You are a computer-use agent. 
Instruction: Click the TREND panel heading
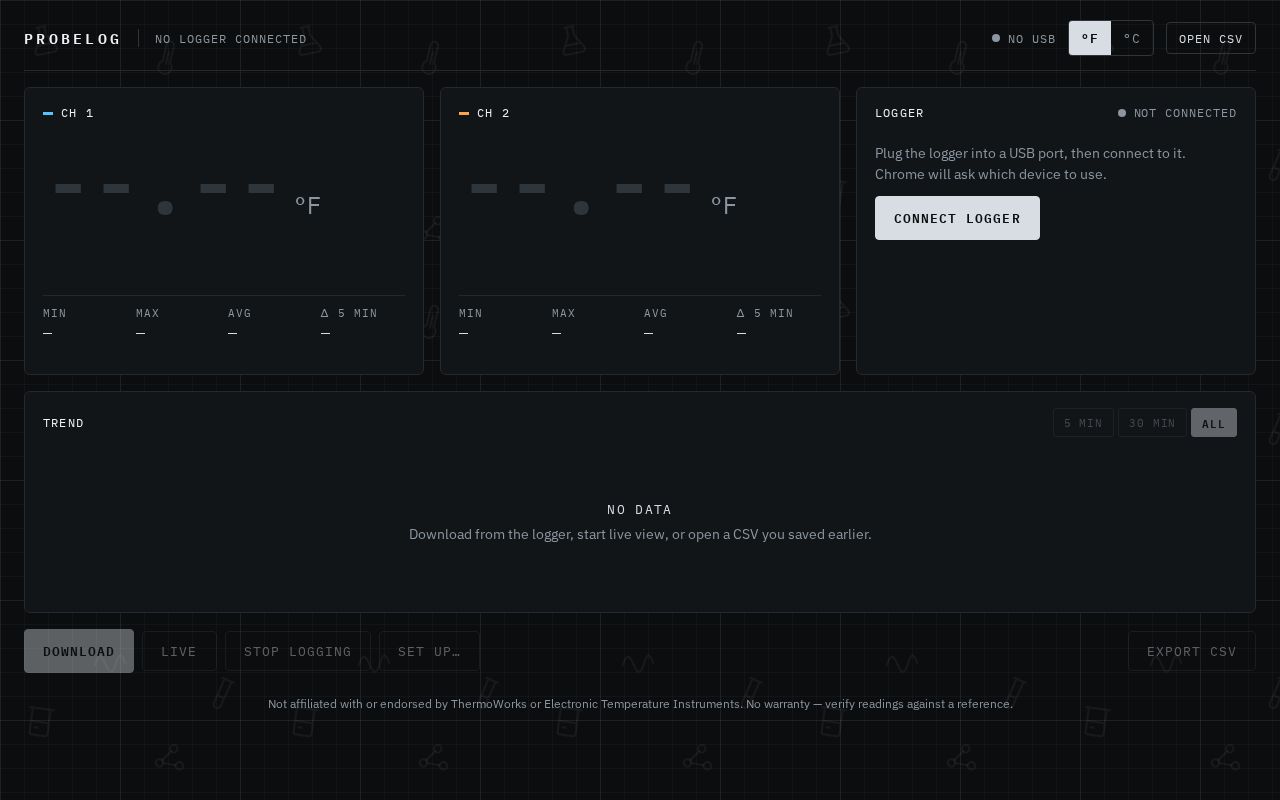[x=63, y=423]
